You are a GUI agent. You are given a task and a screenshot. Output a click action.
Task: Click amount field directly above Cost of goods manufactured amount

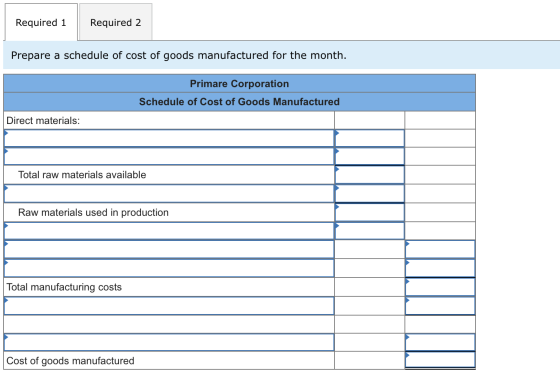pyautogui.click(x=440, y=342)
